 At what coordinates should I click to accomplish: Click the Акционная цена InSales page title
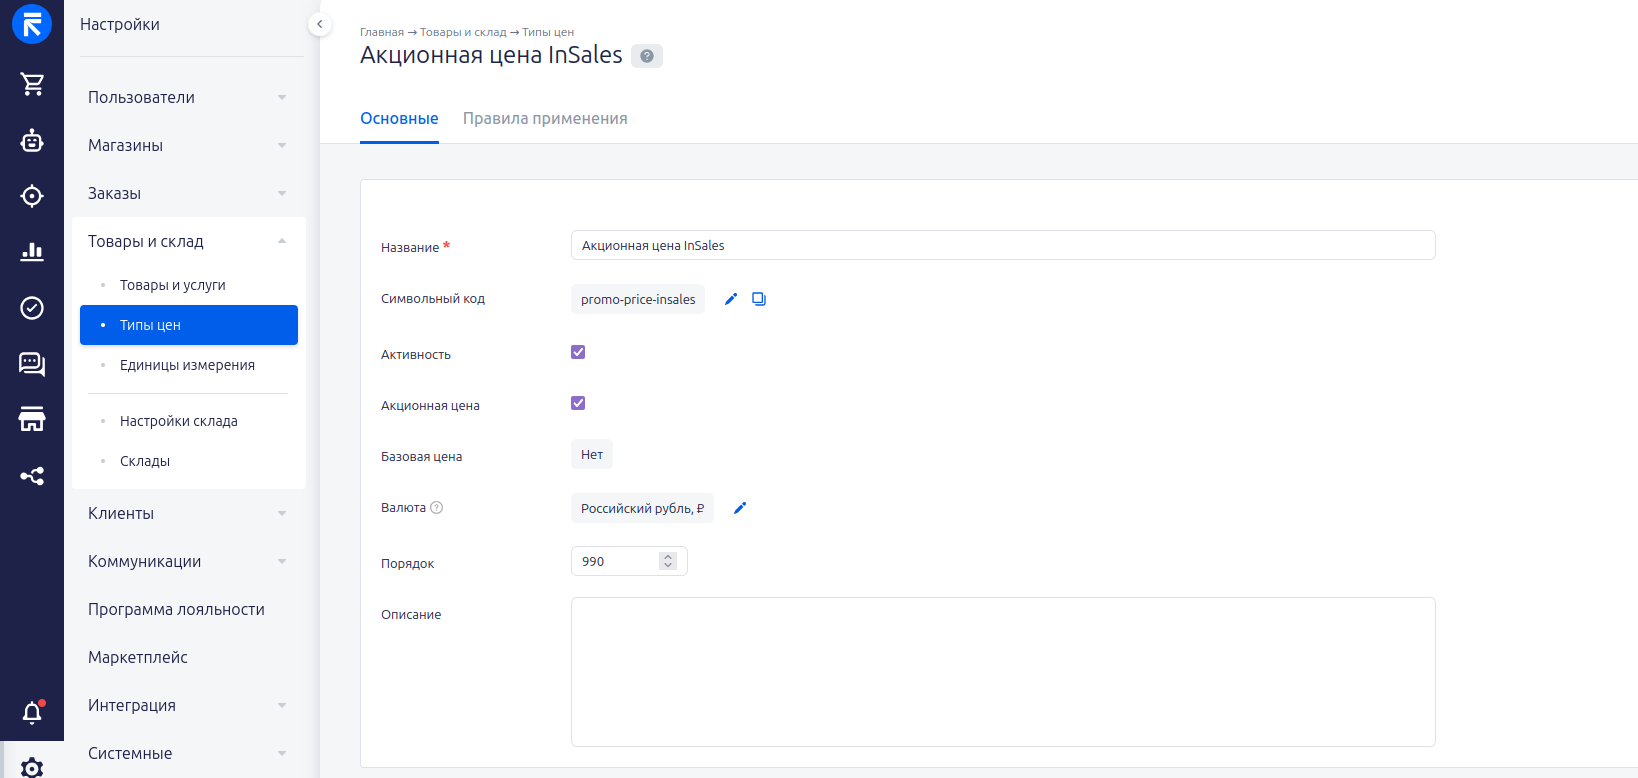click(491, 55)
